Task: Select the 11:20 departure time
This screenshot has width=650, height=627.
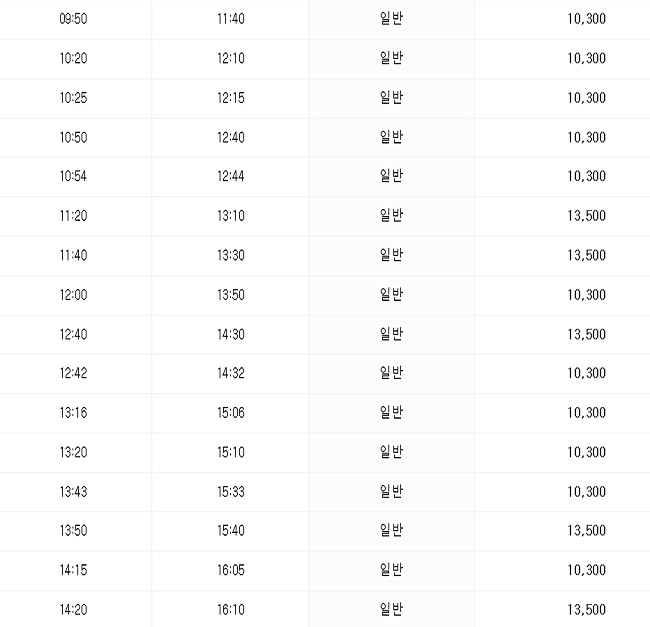Action: [x=73, y=215]
